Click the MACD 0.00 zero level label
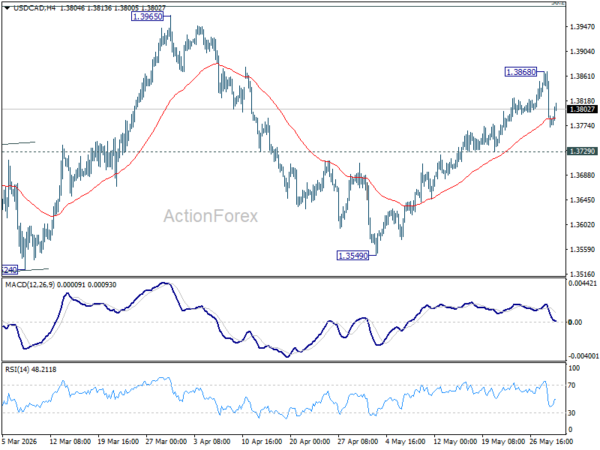The width and height of the screenshot is (600, 450). pyautogui.click(x=575, y=322)
